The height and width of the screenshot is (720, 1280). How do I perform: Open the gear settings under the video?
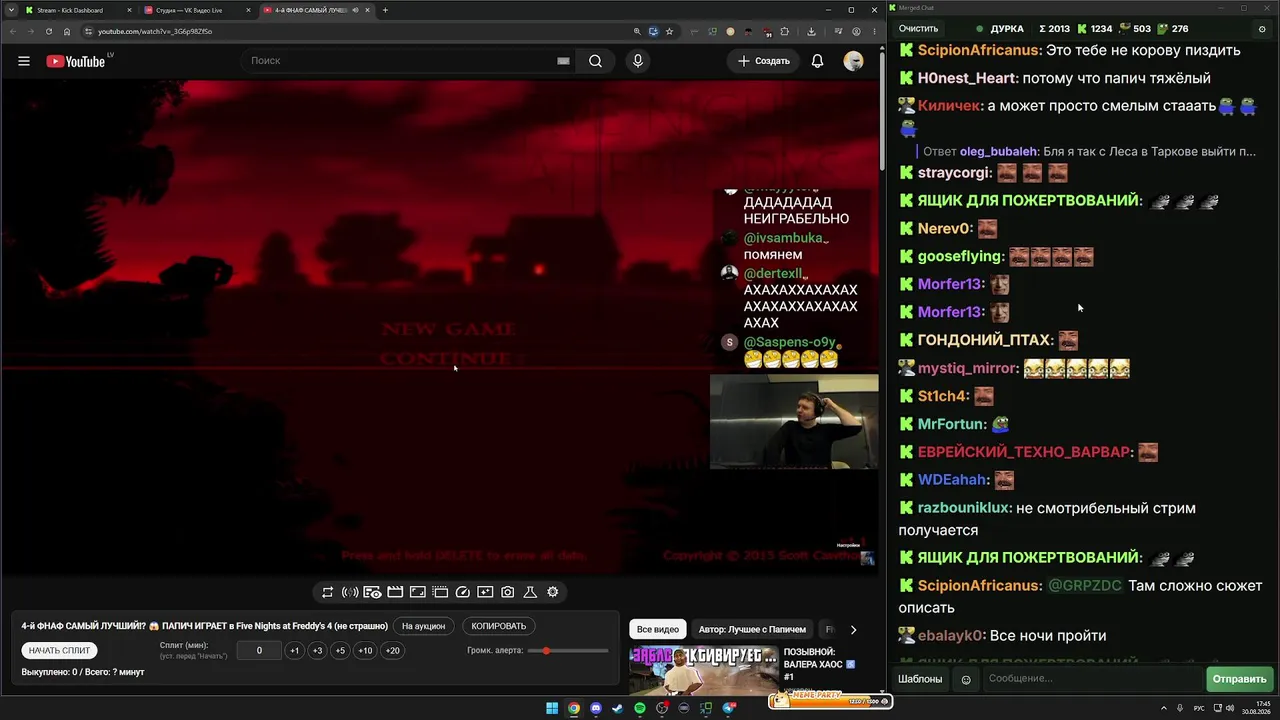tap(552, 592)
